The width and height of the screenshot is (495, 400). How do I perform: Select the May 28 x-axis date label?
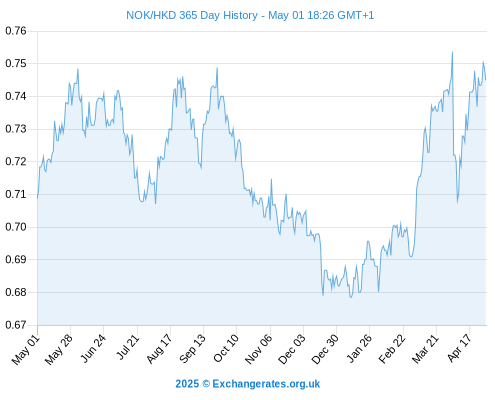[x=59, y=350]
